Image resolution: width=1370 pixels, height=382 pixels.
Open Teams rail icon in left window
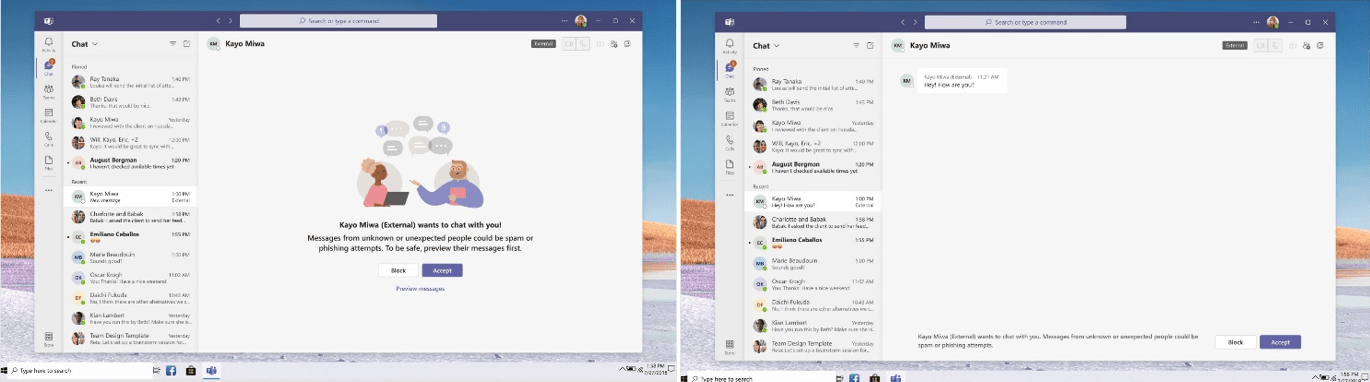[x=48, y=91]
